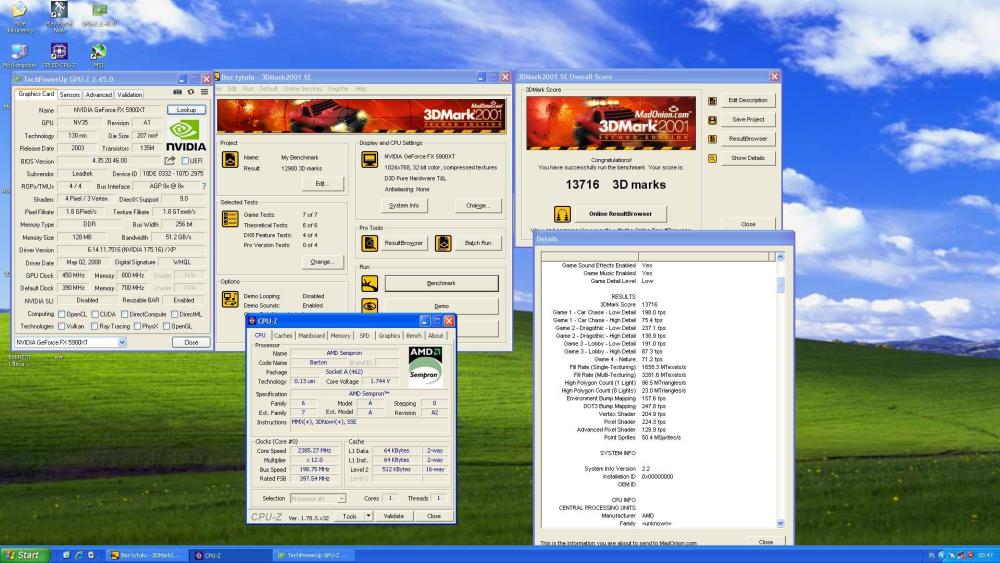
Task: Switch to the Sensors tab in GPU-Z
Action: (70, 94)
